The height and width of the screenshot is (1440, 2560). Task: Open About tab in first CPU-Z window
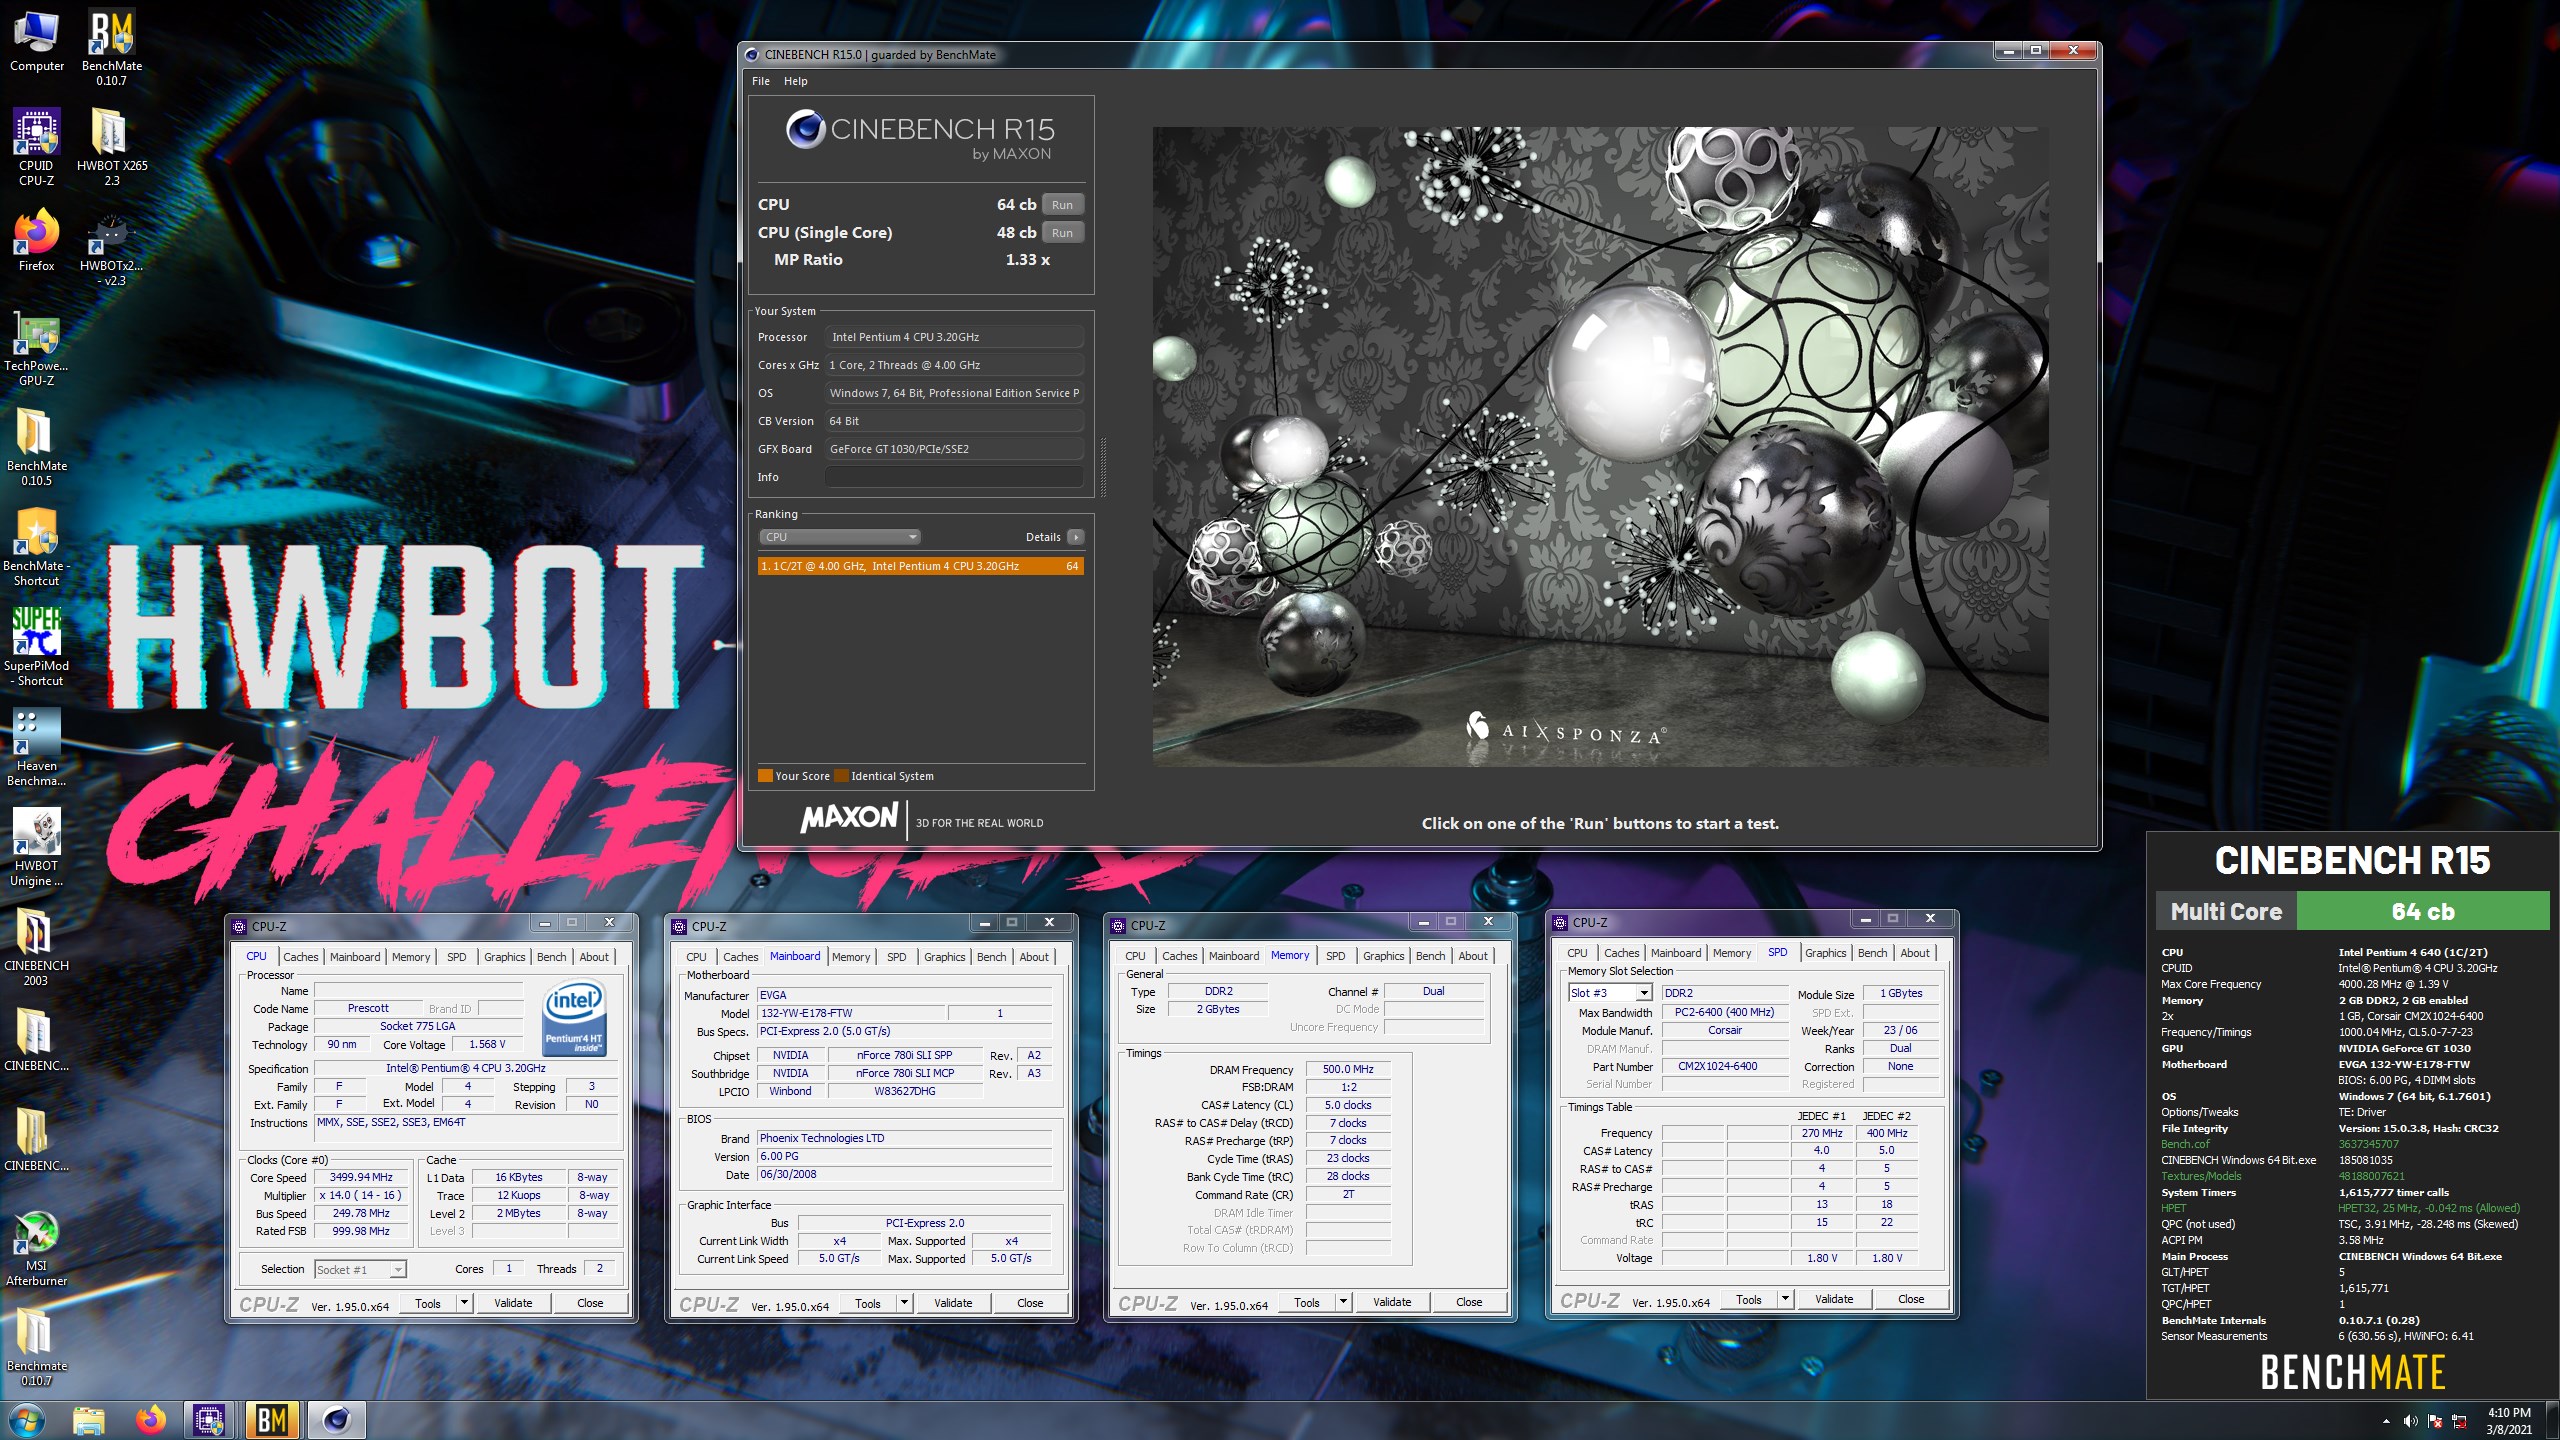pyautogui.click(x=594, y=957)
